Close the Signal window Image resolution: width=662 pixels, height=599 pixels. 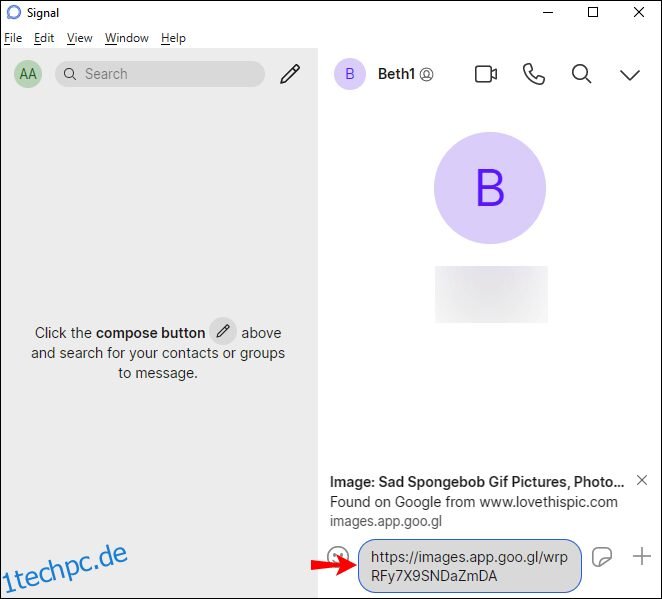(x=639, y=12)
